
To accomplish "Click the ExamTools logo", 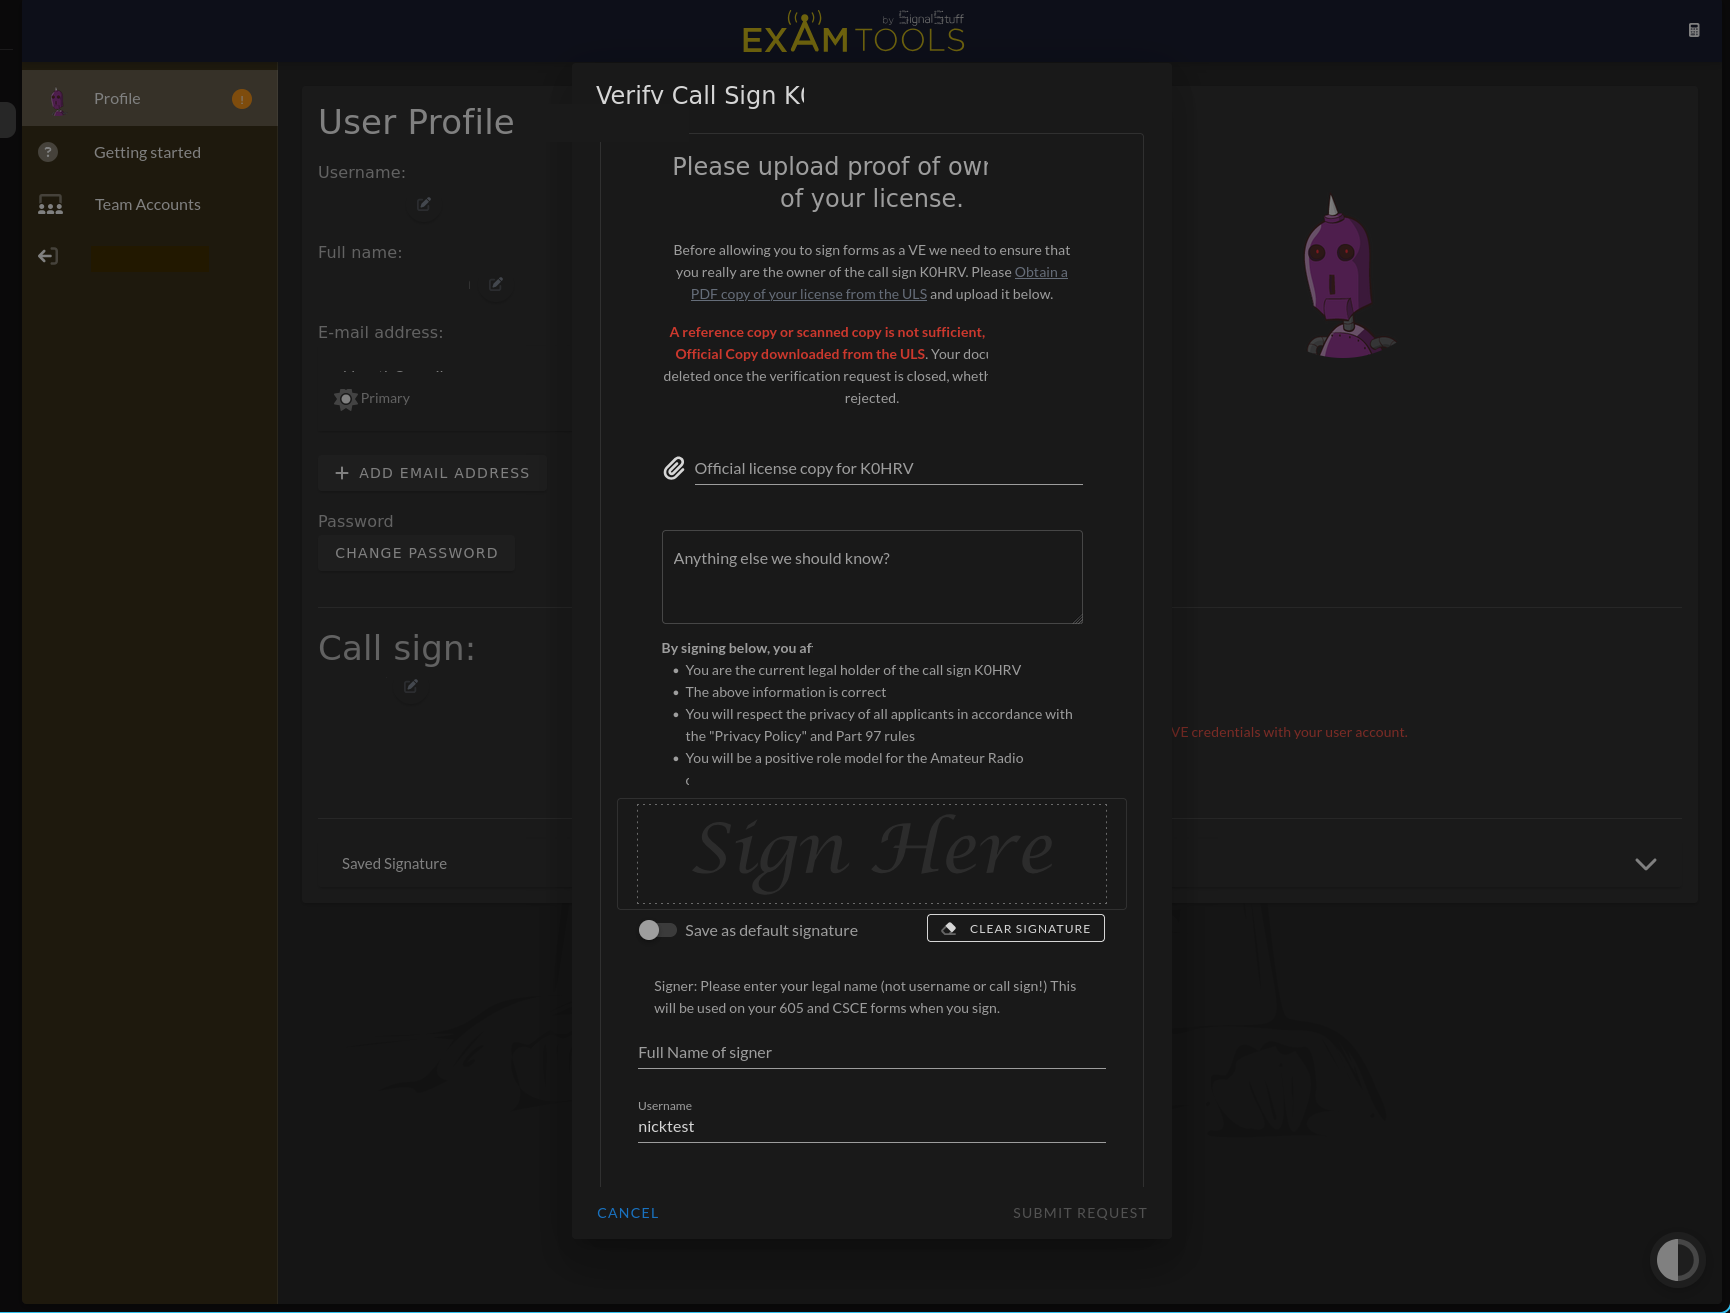I will 854,31.
